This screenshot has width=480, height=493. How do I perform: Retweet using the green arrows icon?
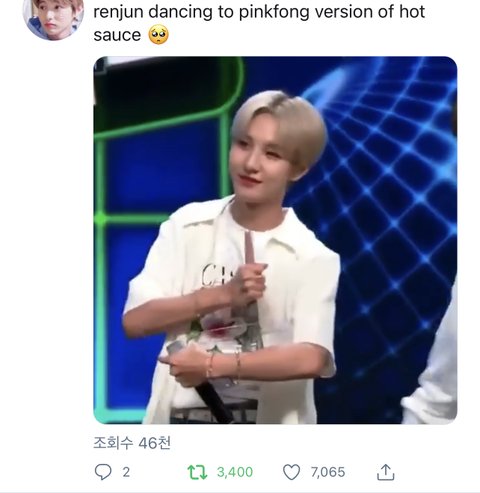coord(197,472)
